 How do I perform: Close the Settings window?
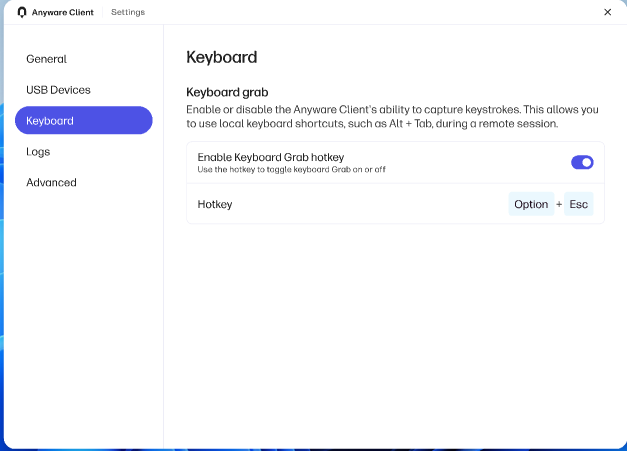(607, 12)
